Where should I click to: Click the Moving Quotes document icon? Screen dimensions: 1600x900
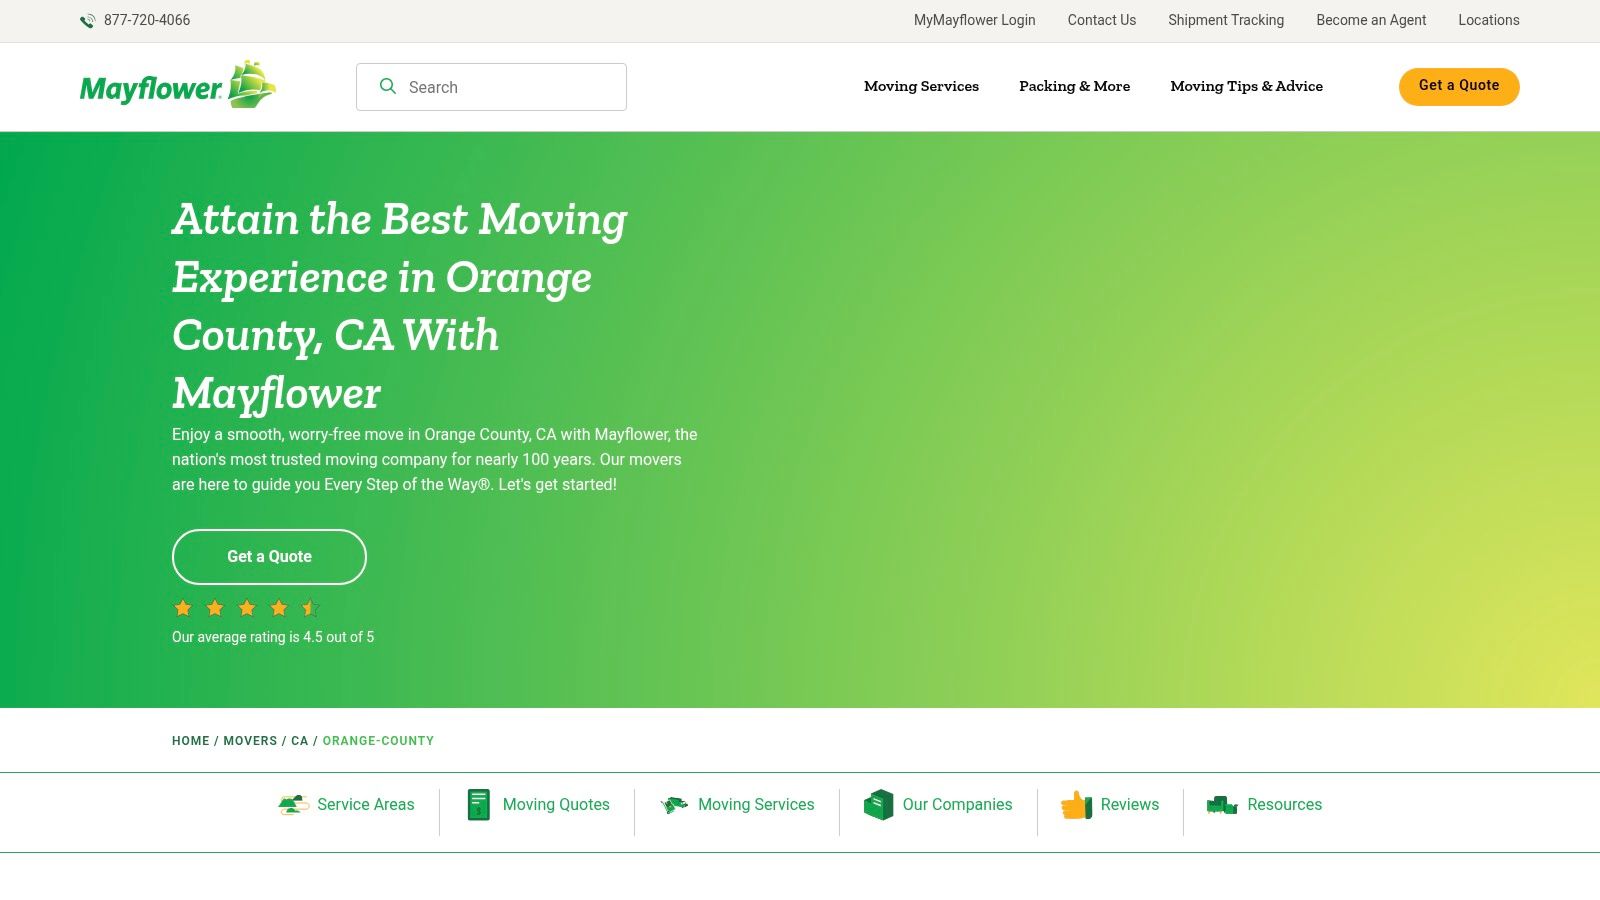point(479,805)
